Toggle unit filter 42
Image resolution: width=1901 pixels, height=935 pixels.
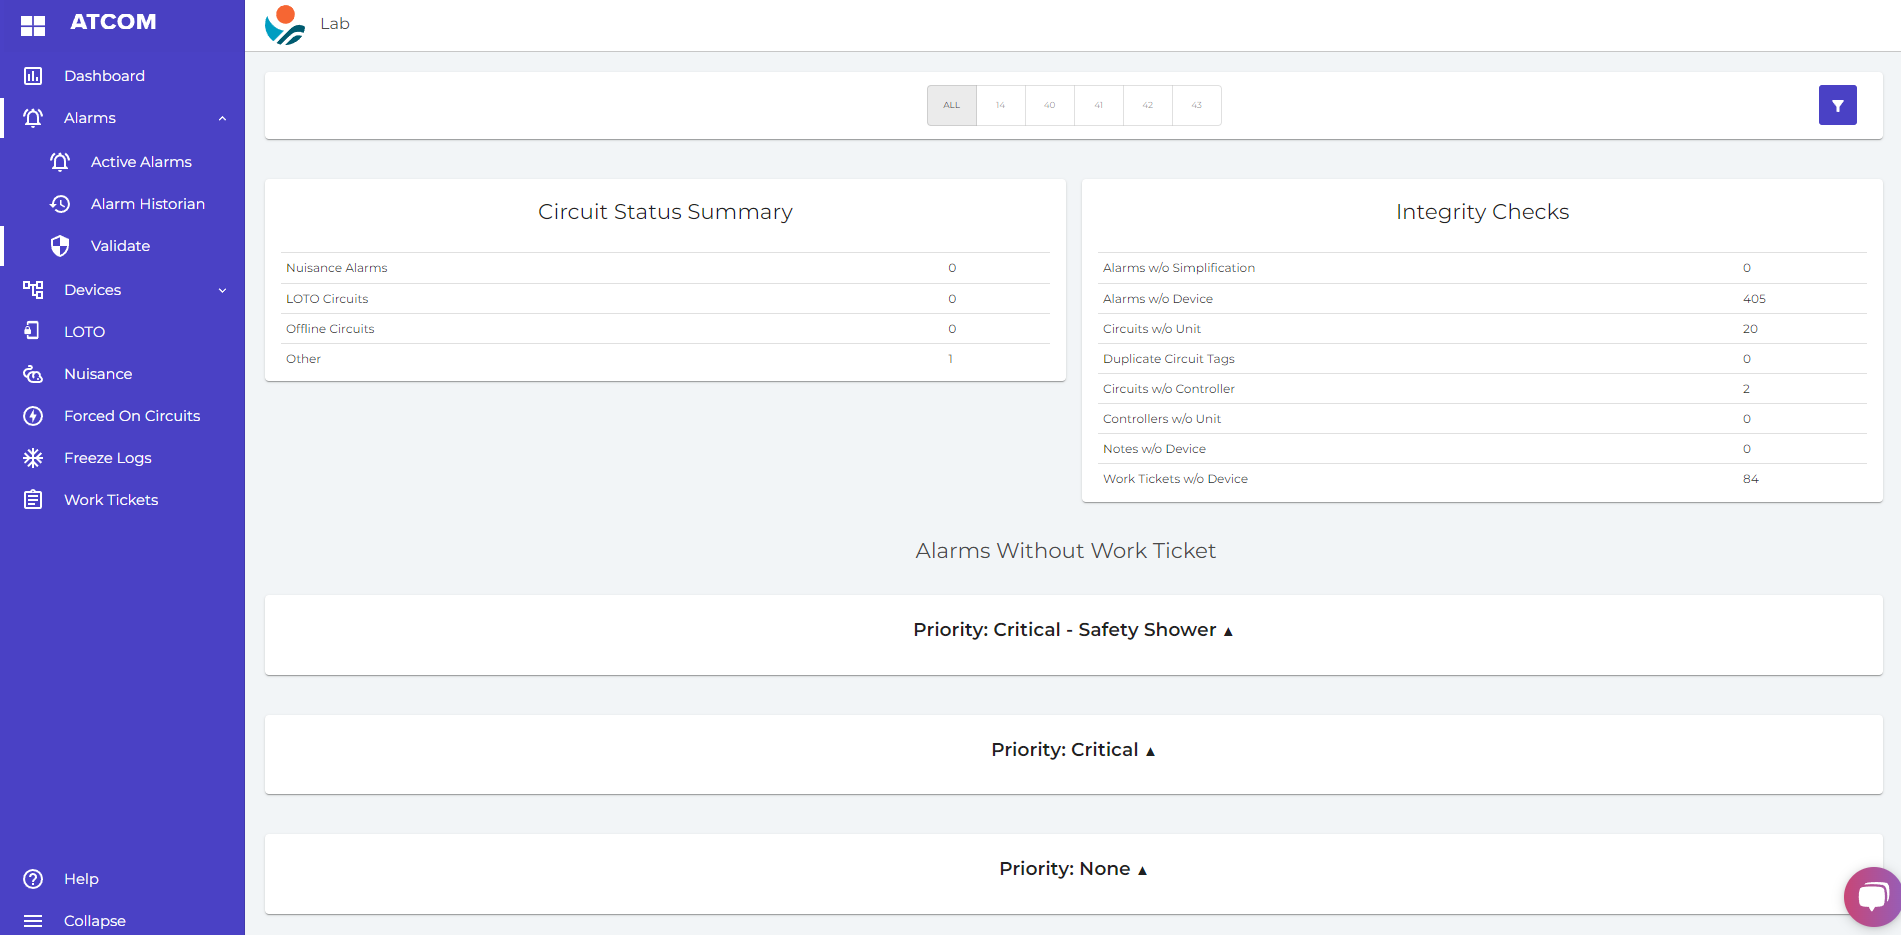pyautogui.click(x=1147, y=105)
